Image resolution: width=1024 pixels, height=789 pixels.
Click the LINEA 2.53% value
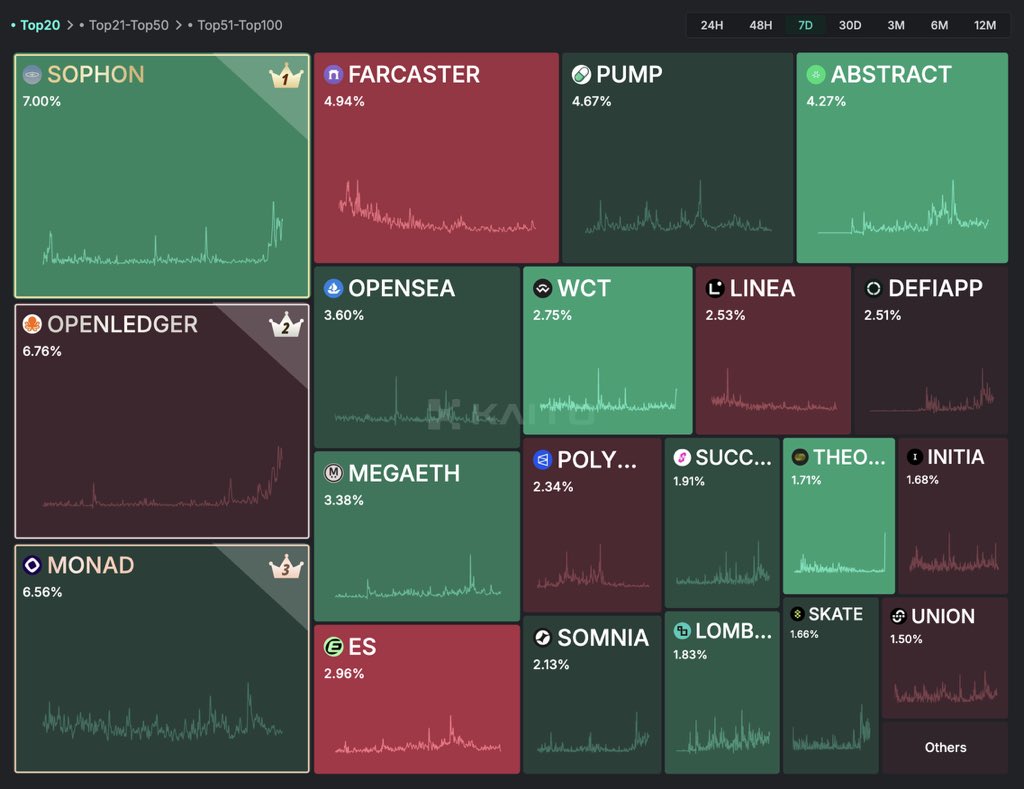tap(726, 315)
